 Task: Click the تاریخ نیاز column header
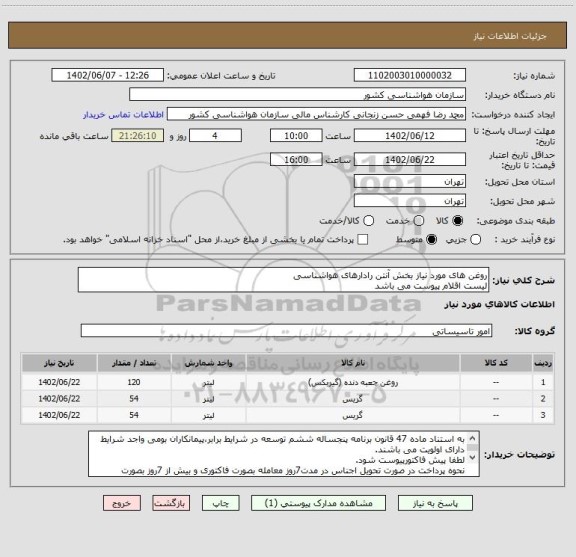(x=59, y=363)
